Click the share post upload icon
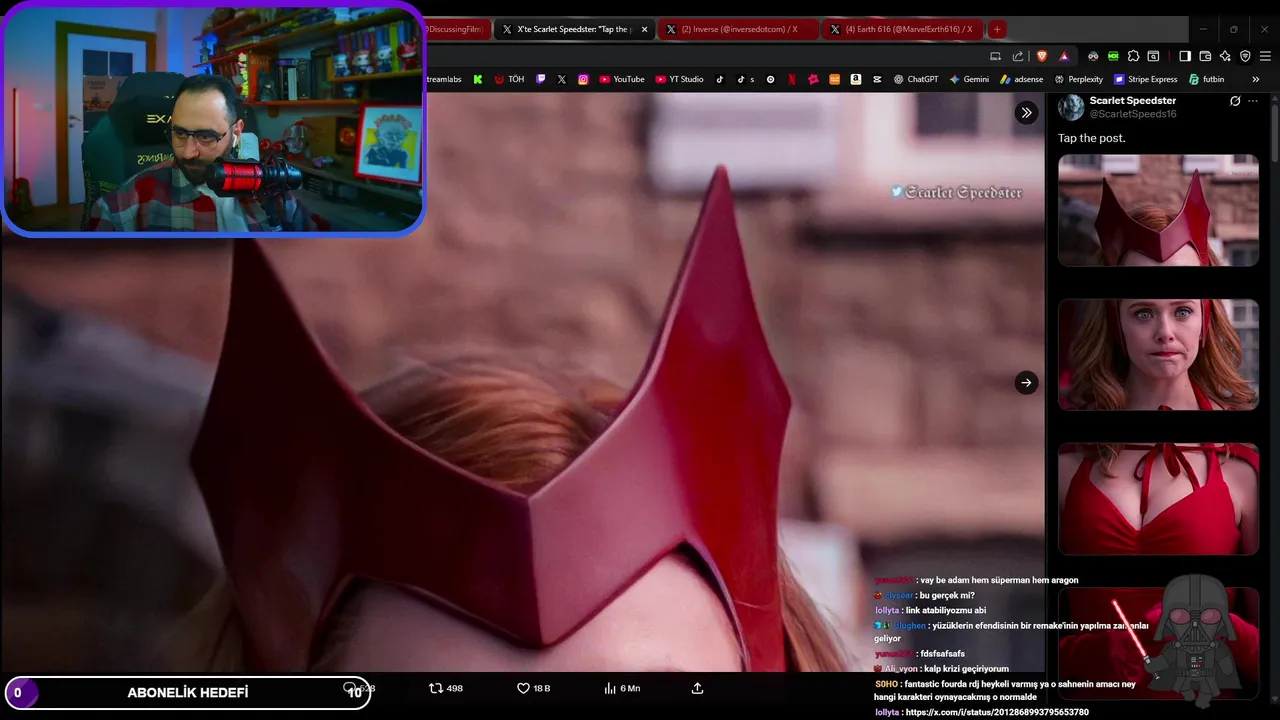Image resolution: width=1280 pixels, height=720 pixels. (697, 688)
